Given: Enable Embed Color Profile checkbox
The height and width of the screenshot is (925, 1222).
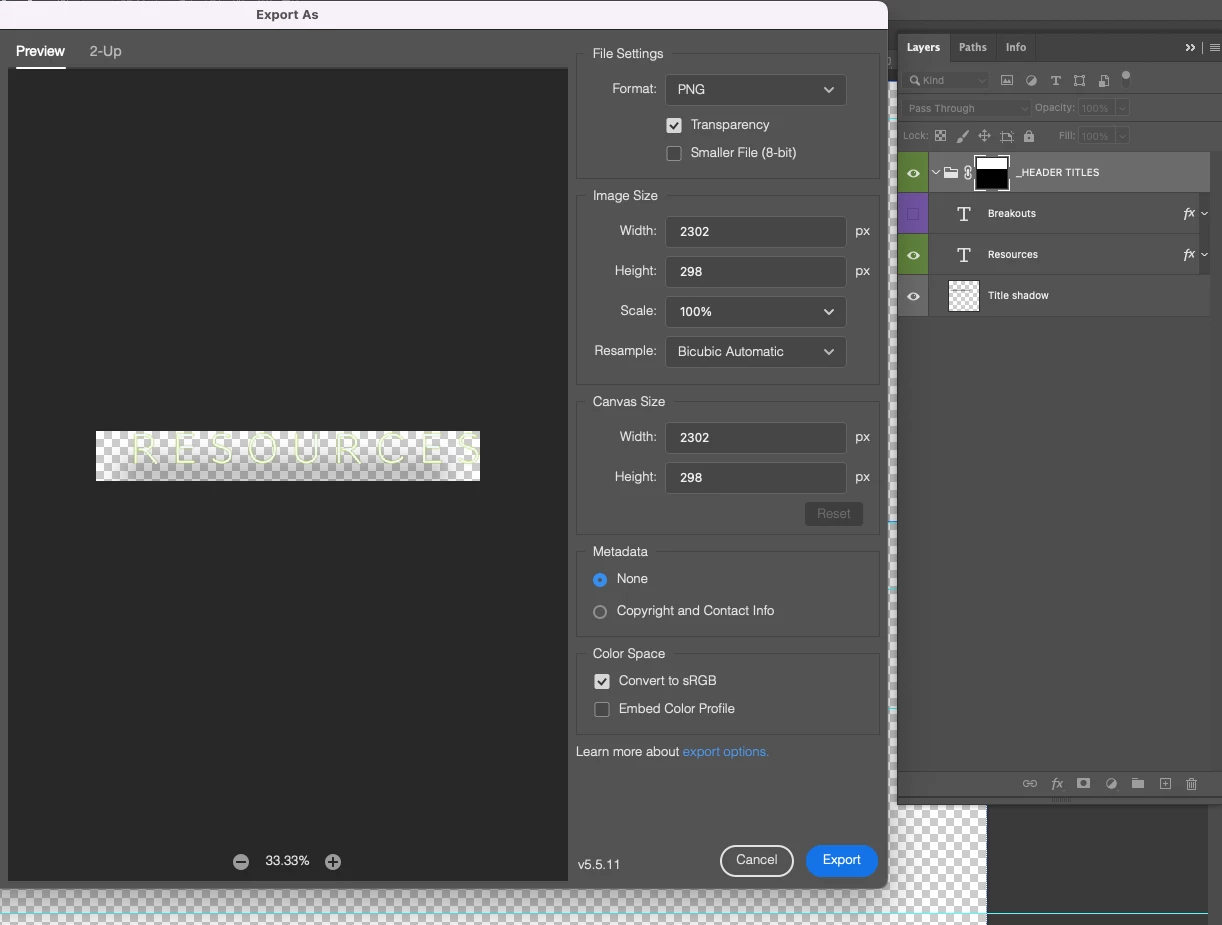Looking at the screenshot, I should coord(602,709).
